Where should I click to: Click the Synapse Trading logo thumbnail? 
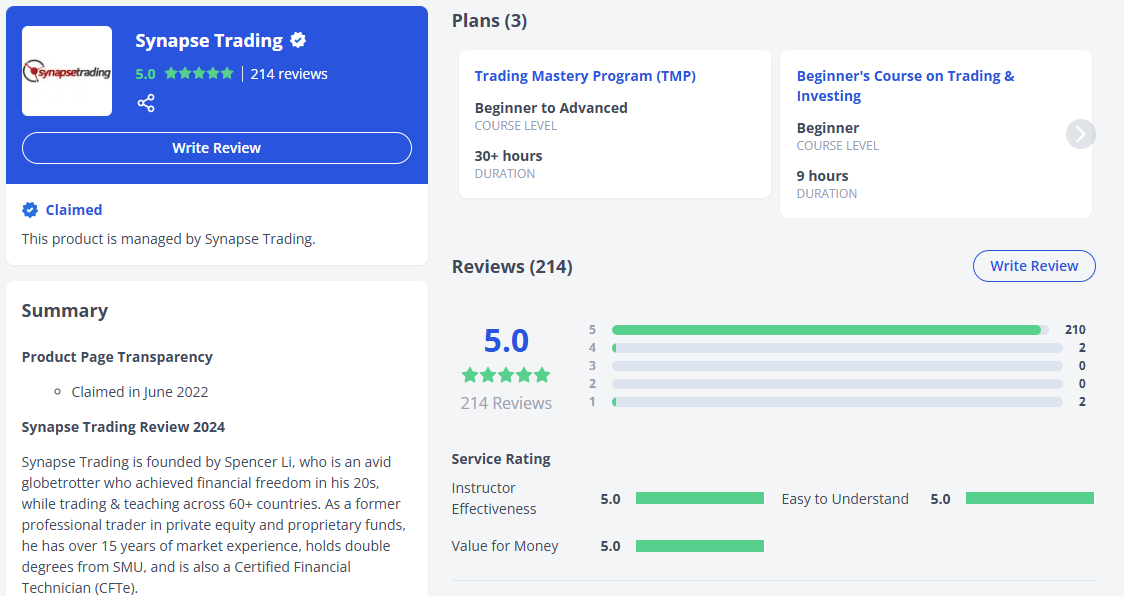coord(67,71)
